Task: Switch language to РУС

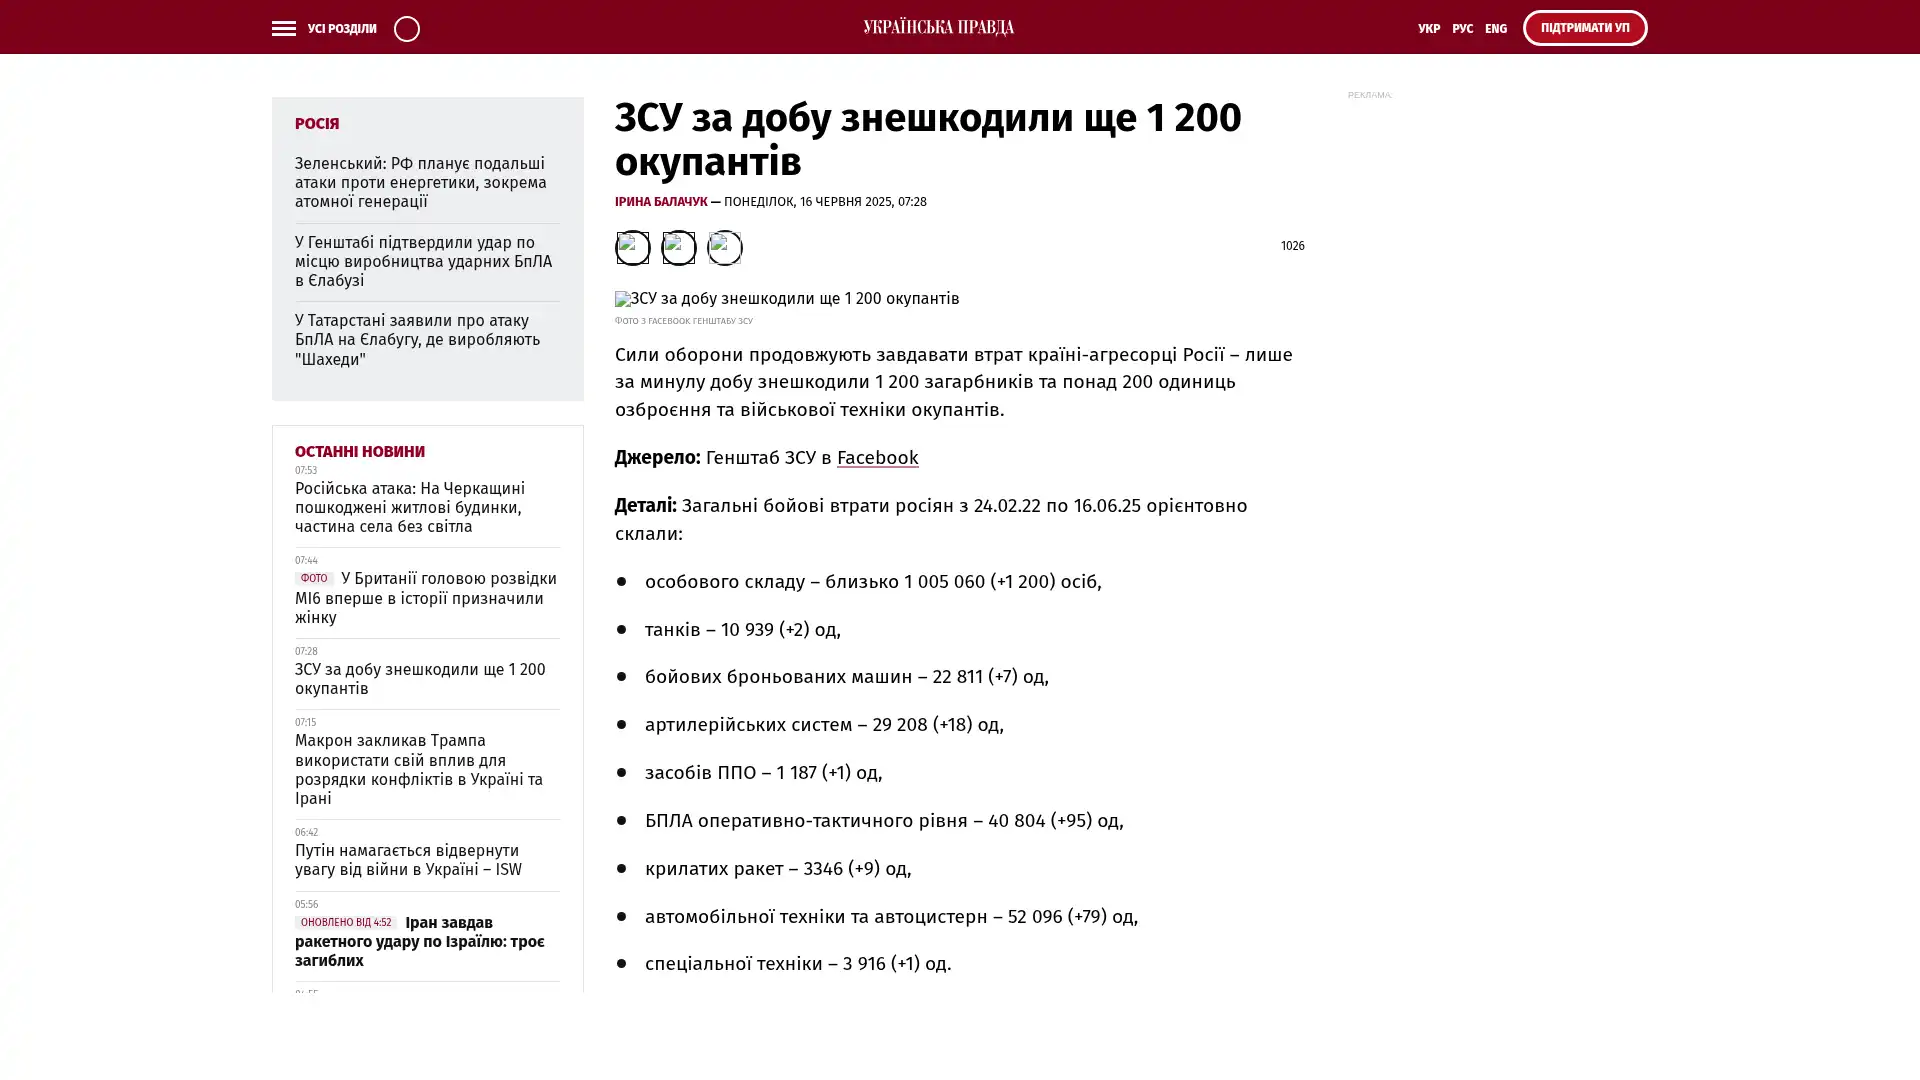Action: click(x=1462, y=28)
